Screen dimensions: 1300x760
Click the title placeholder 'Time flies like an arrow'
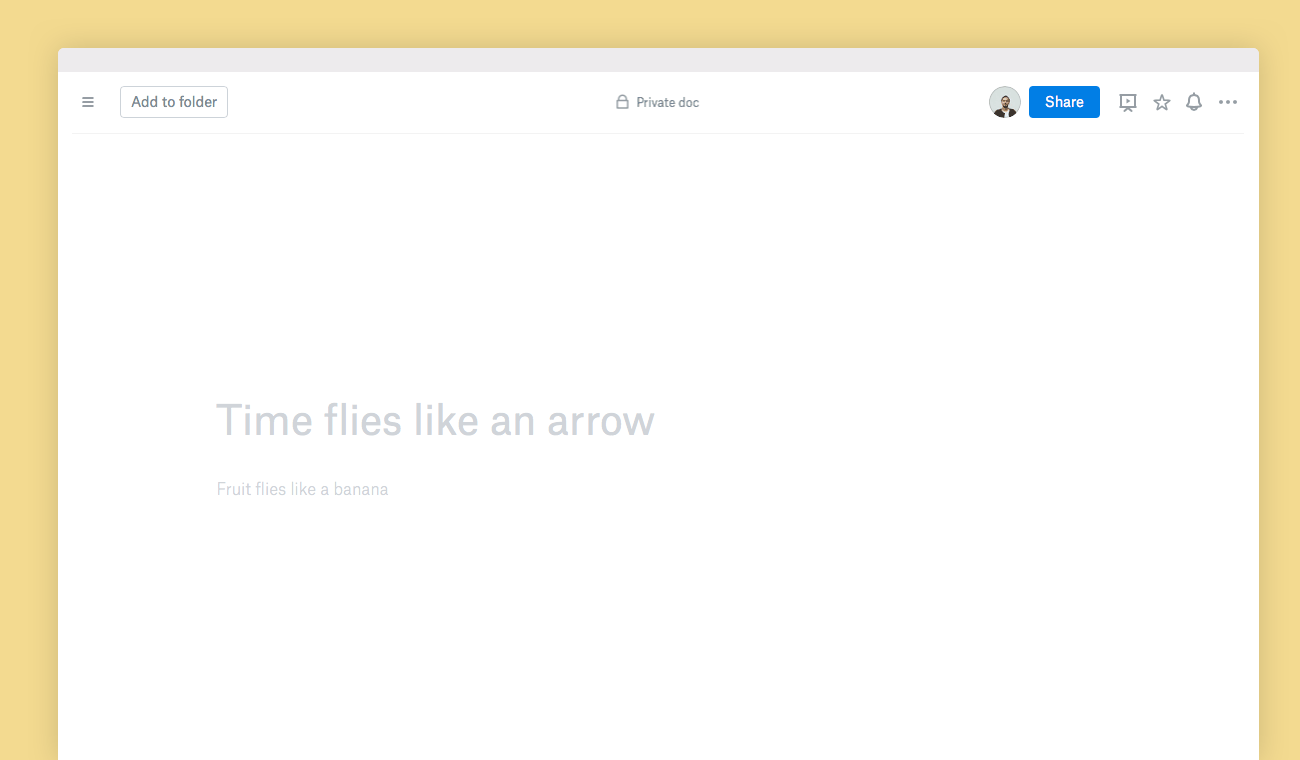(x=435, y=420)
